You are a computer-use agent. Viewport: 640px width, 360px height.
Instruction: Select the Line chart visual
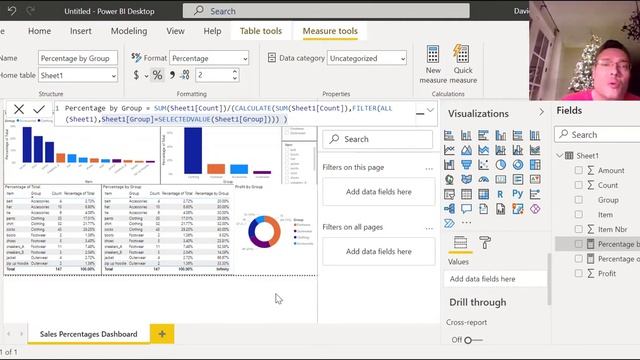[449, 150]
